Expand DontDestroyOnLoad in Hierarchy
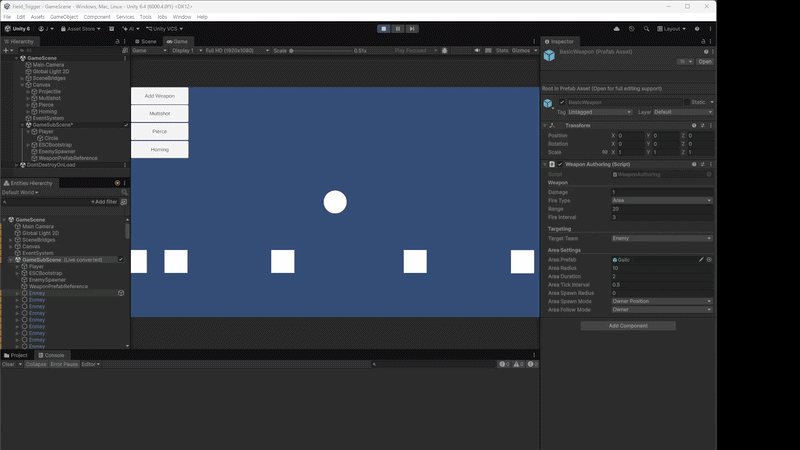 click(16, 165)
